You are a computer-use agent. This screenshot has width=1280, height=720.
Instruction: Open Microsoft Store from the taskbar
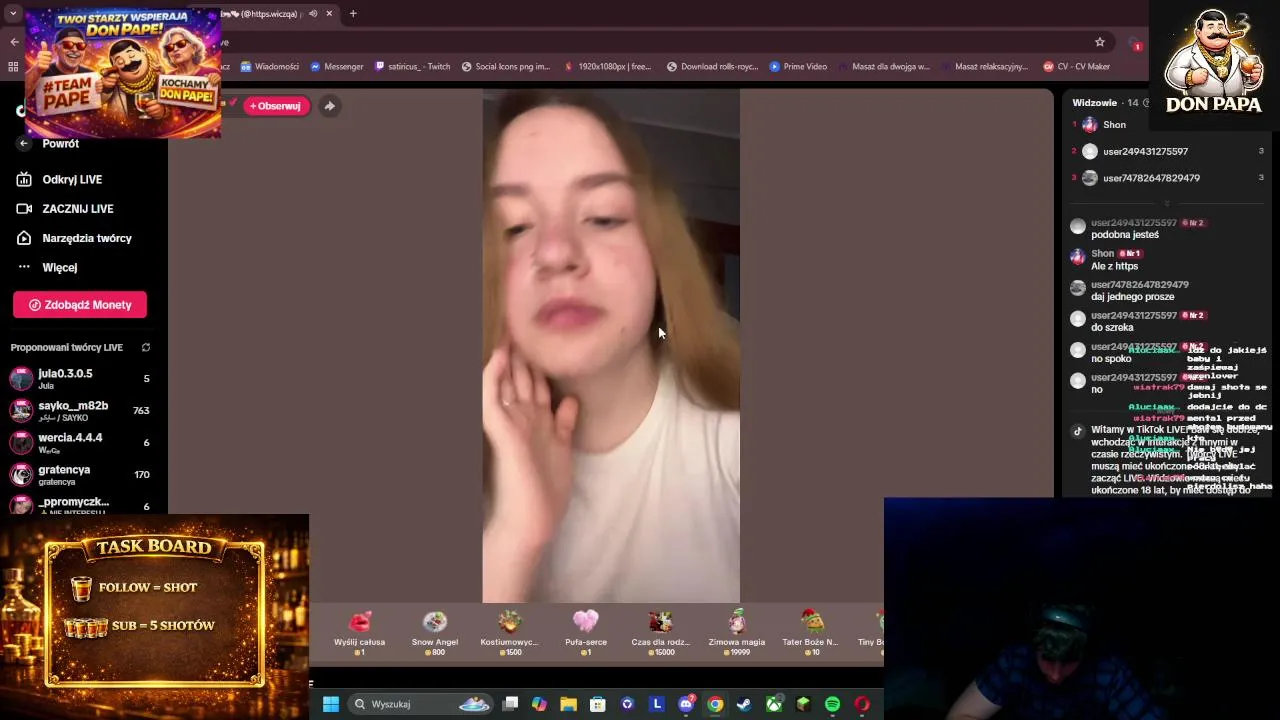coord(598,704)
